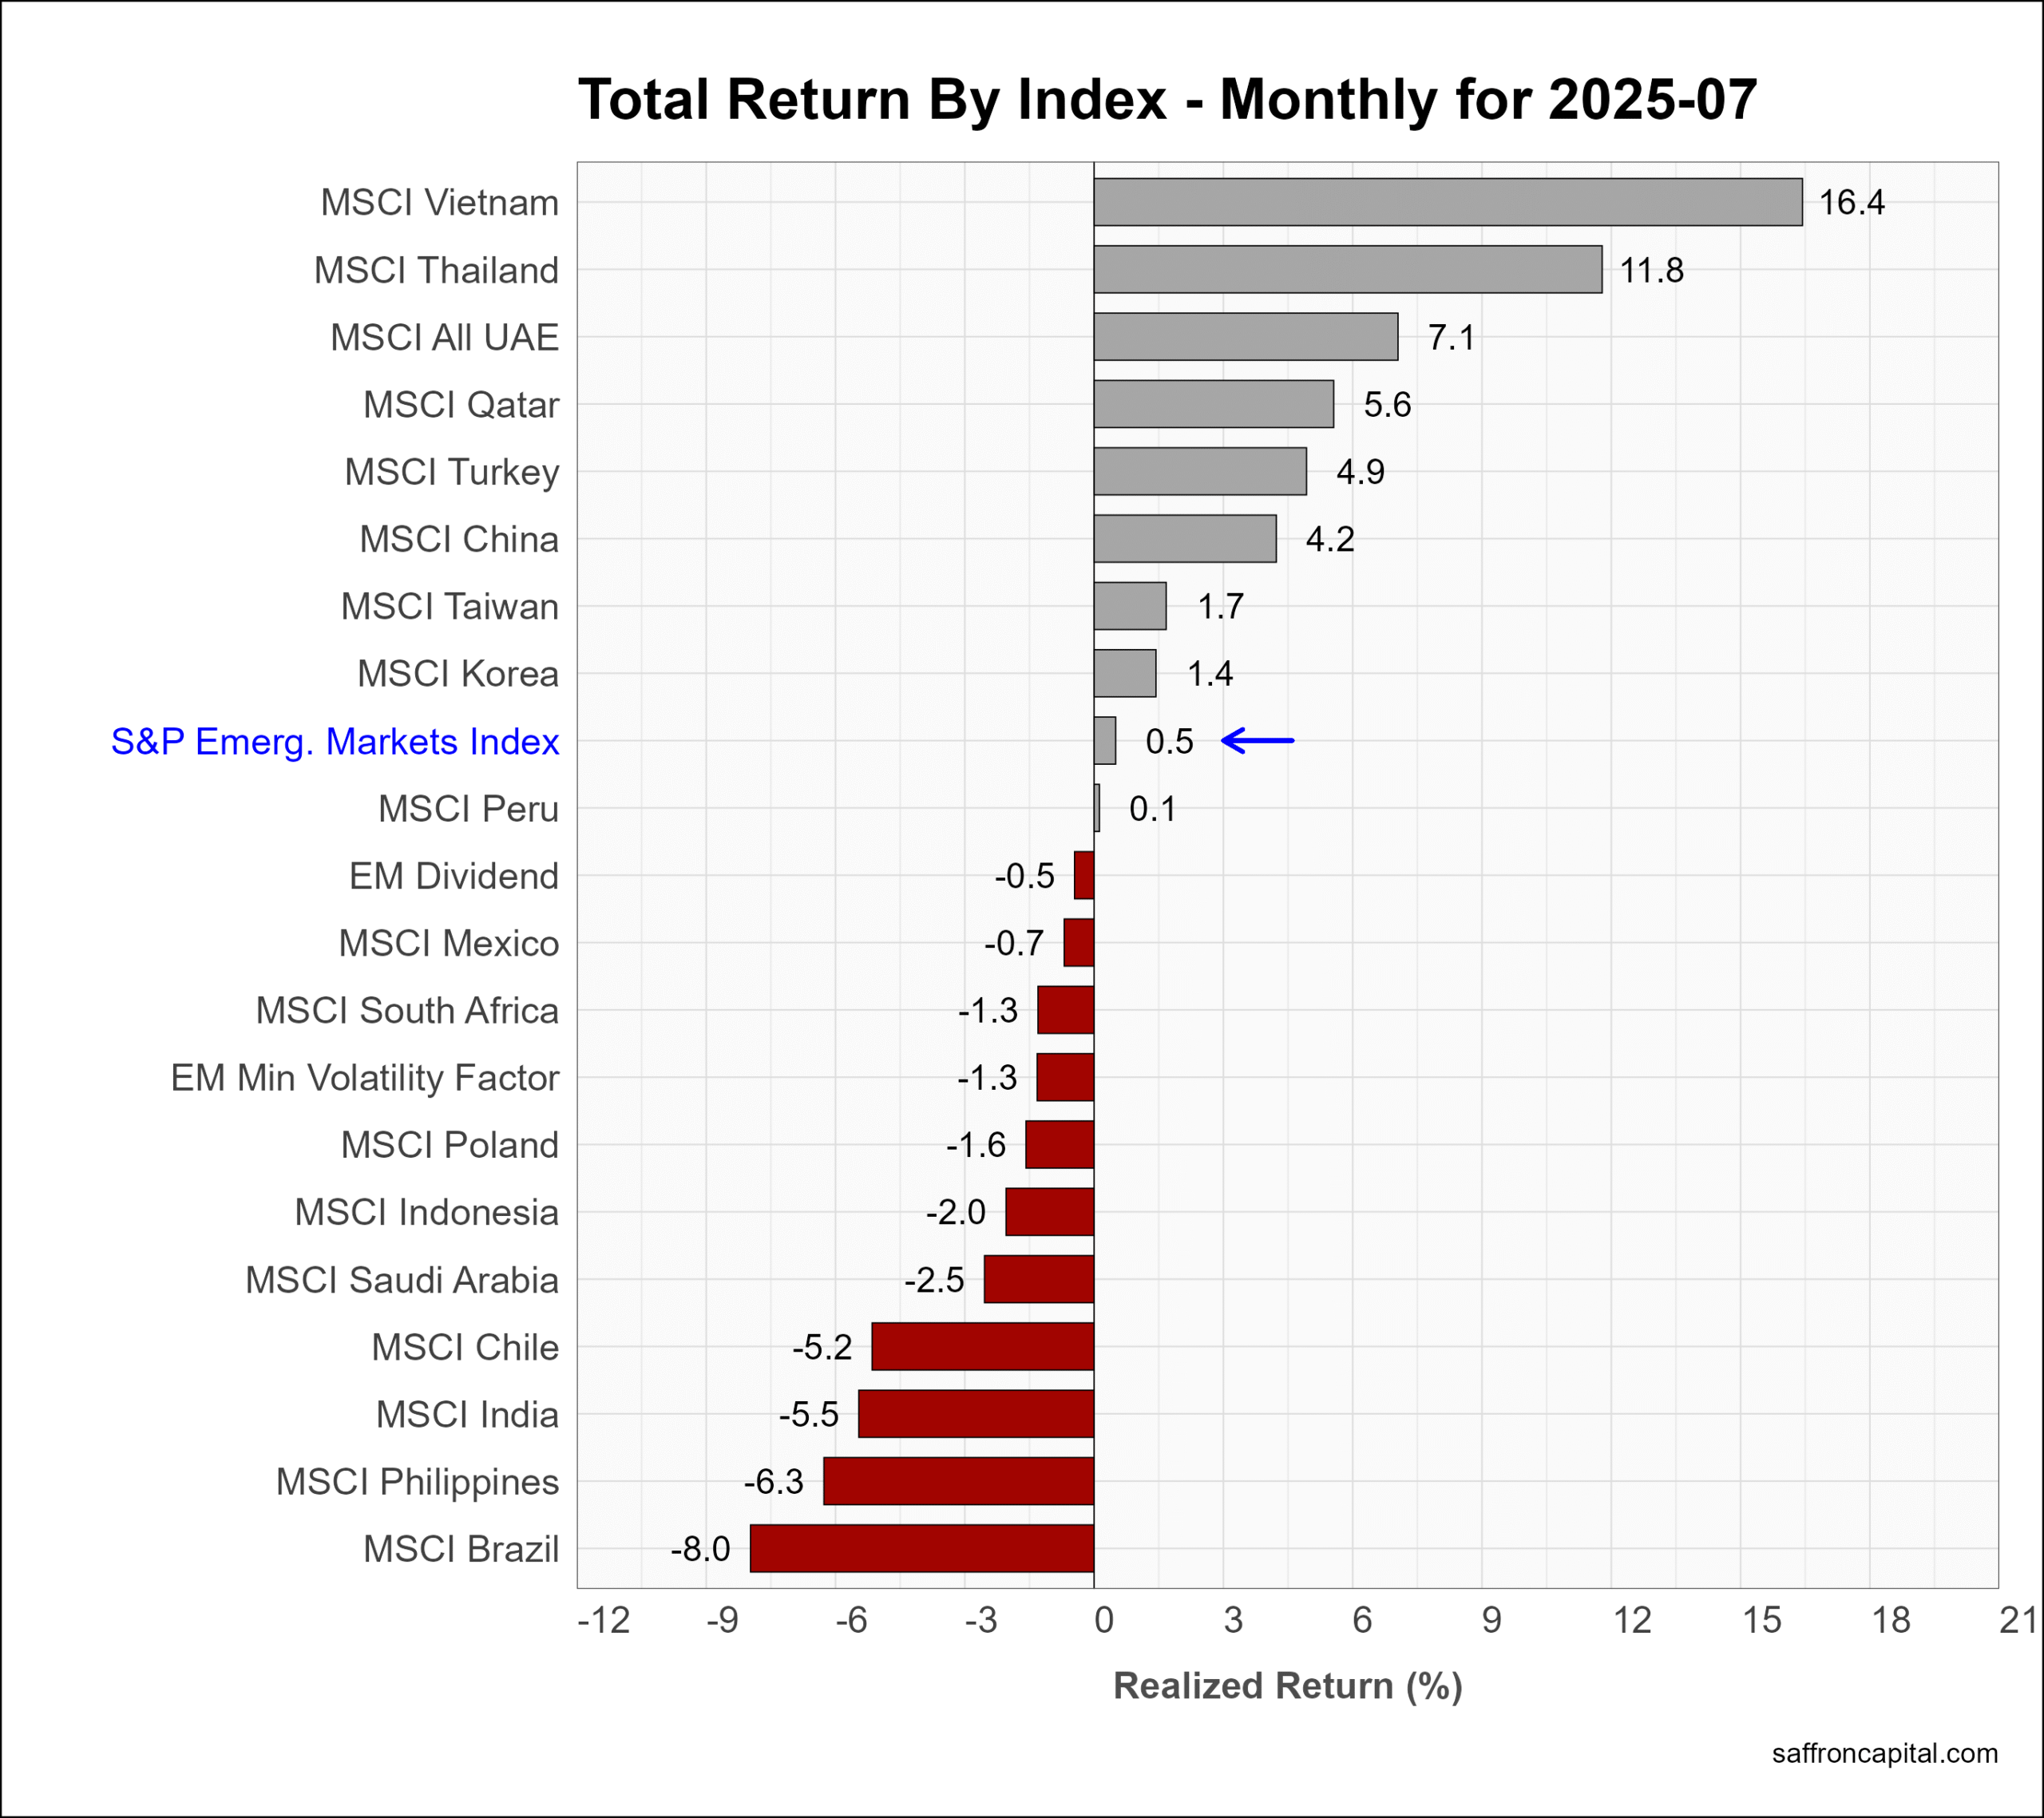Viewport: 2044px width, 1818px height.
Task: Select the 'MSCI Peru' row label
Action: coord(469,808)
